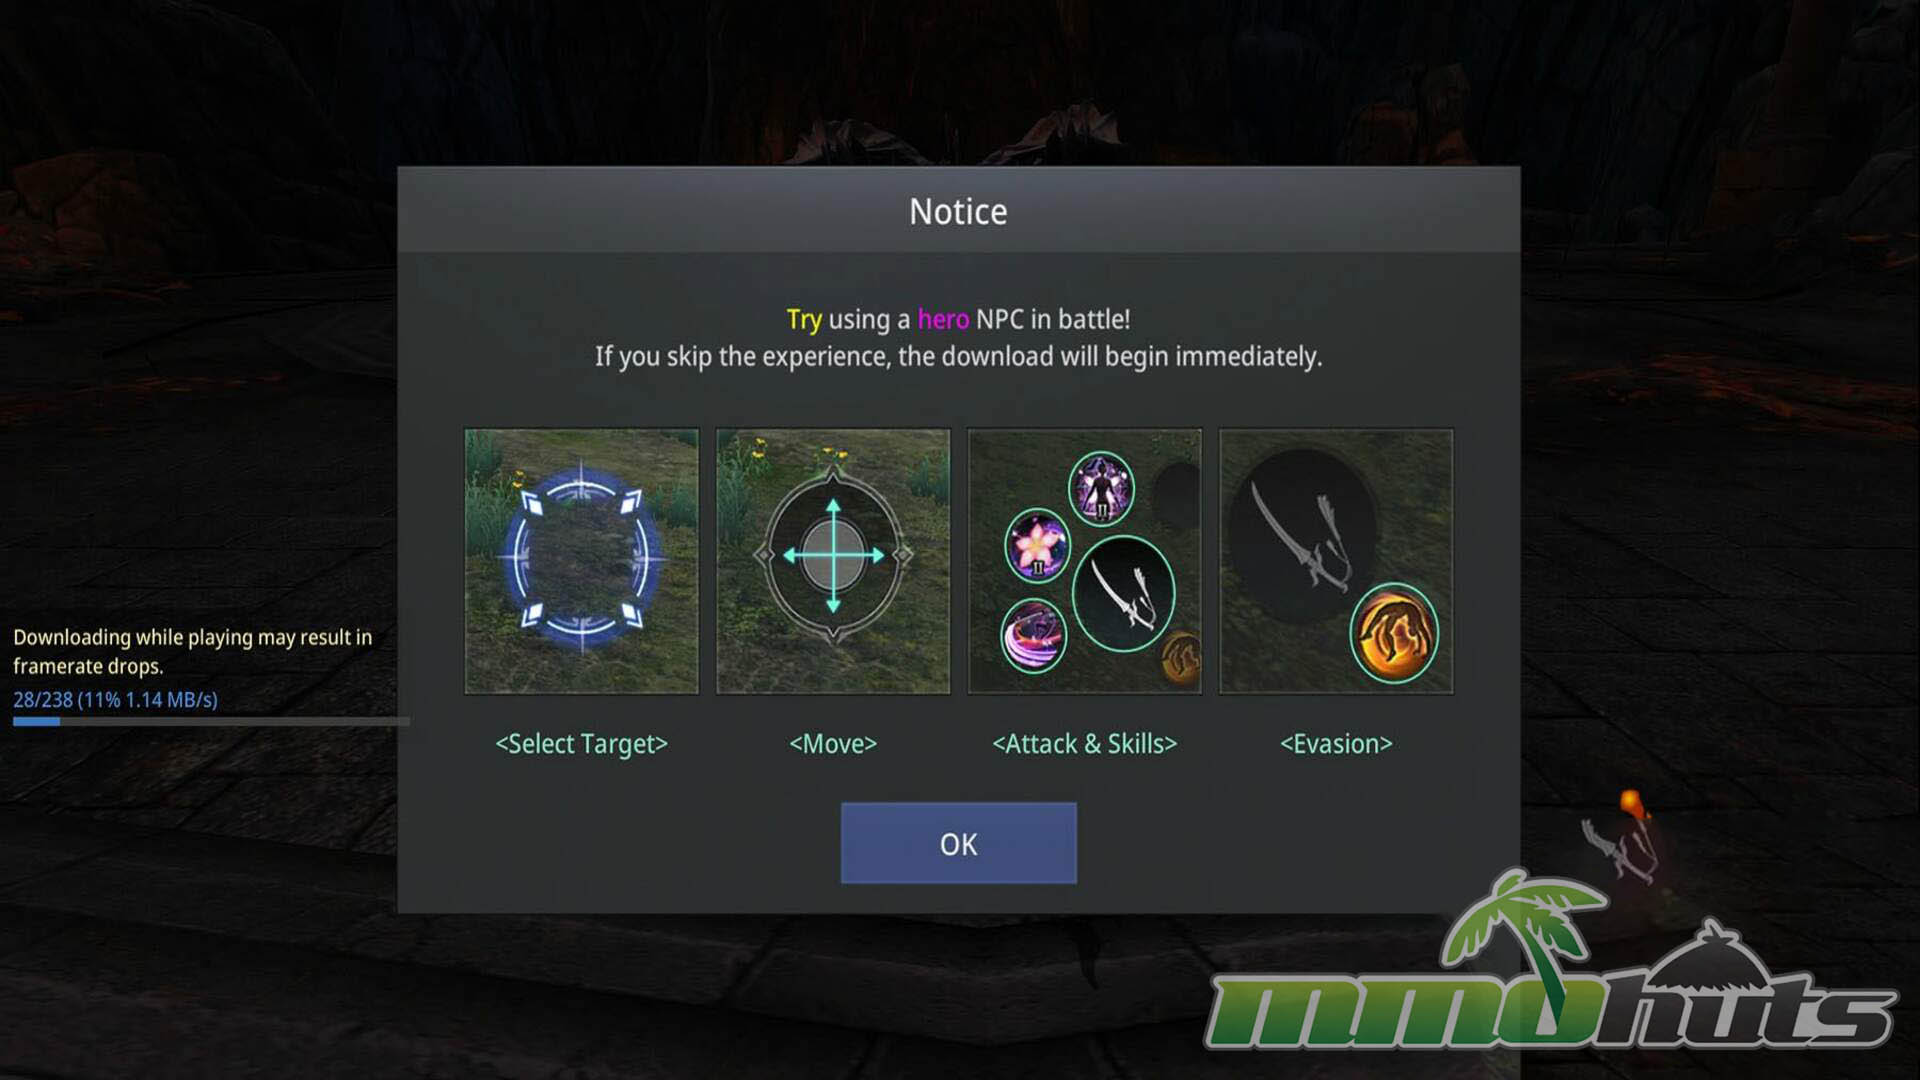Tap the purple figure skill icon
Screen dimensions: 1920x1080
pos(1101,489)
